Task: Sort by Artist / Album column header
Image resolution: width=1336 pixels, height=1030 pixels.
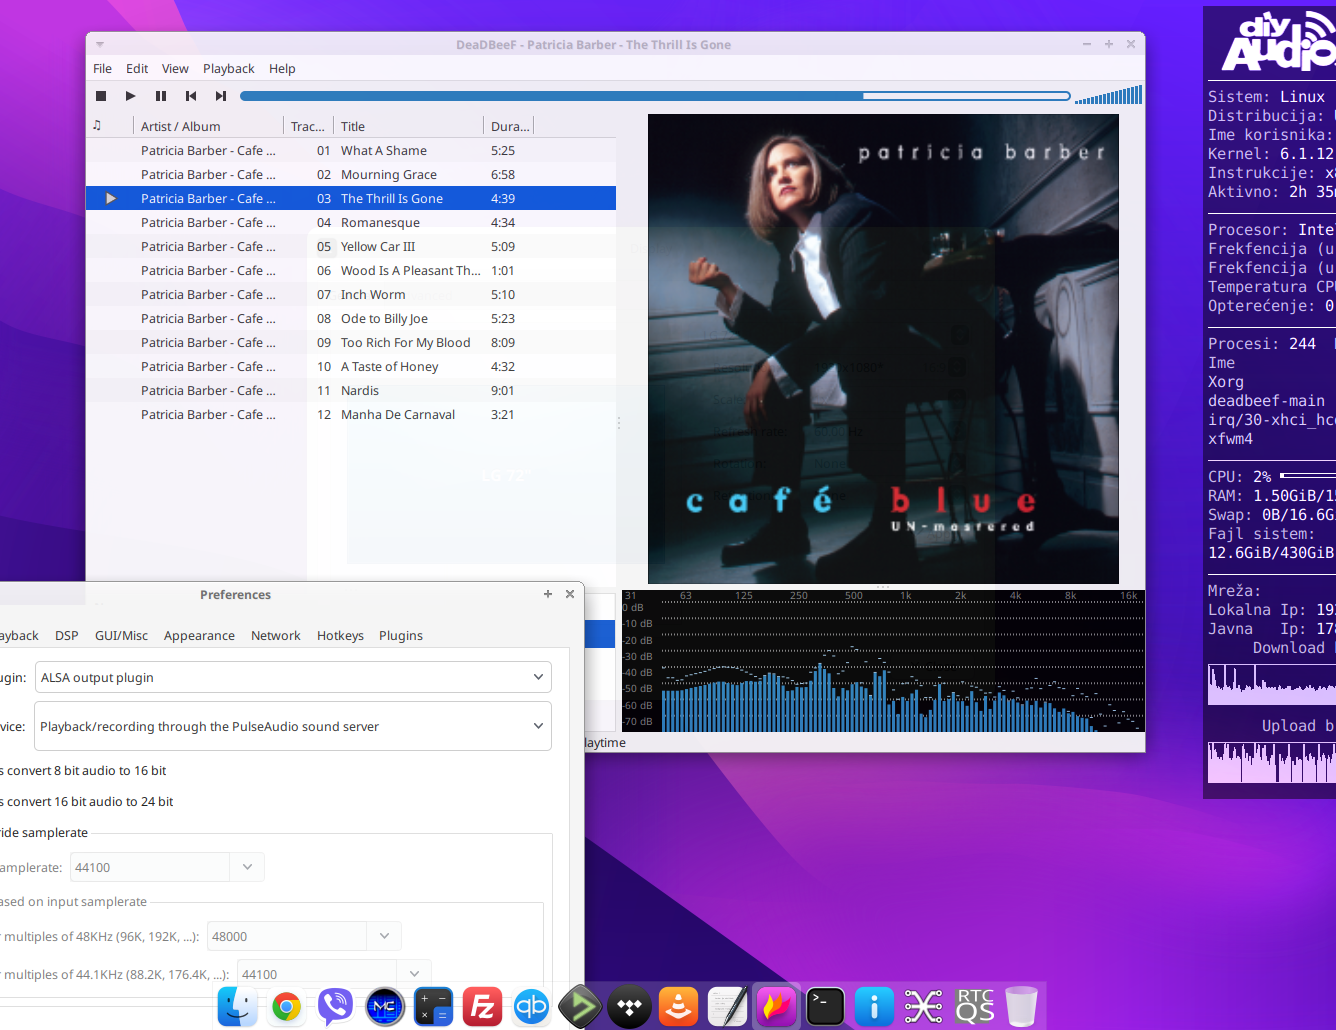Action: [x=208, y=126]
